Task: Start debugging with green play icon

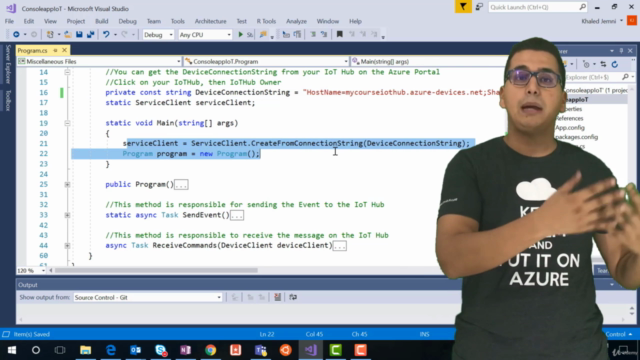Action: (240, 35)
